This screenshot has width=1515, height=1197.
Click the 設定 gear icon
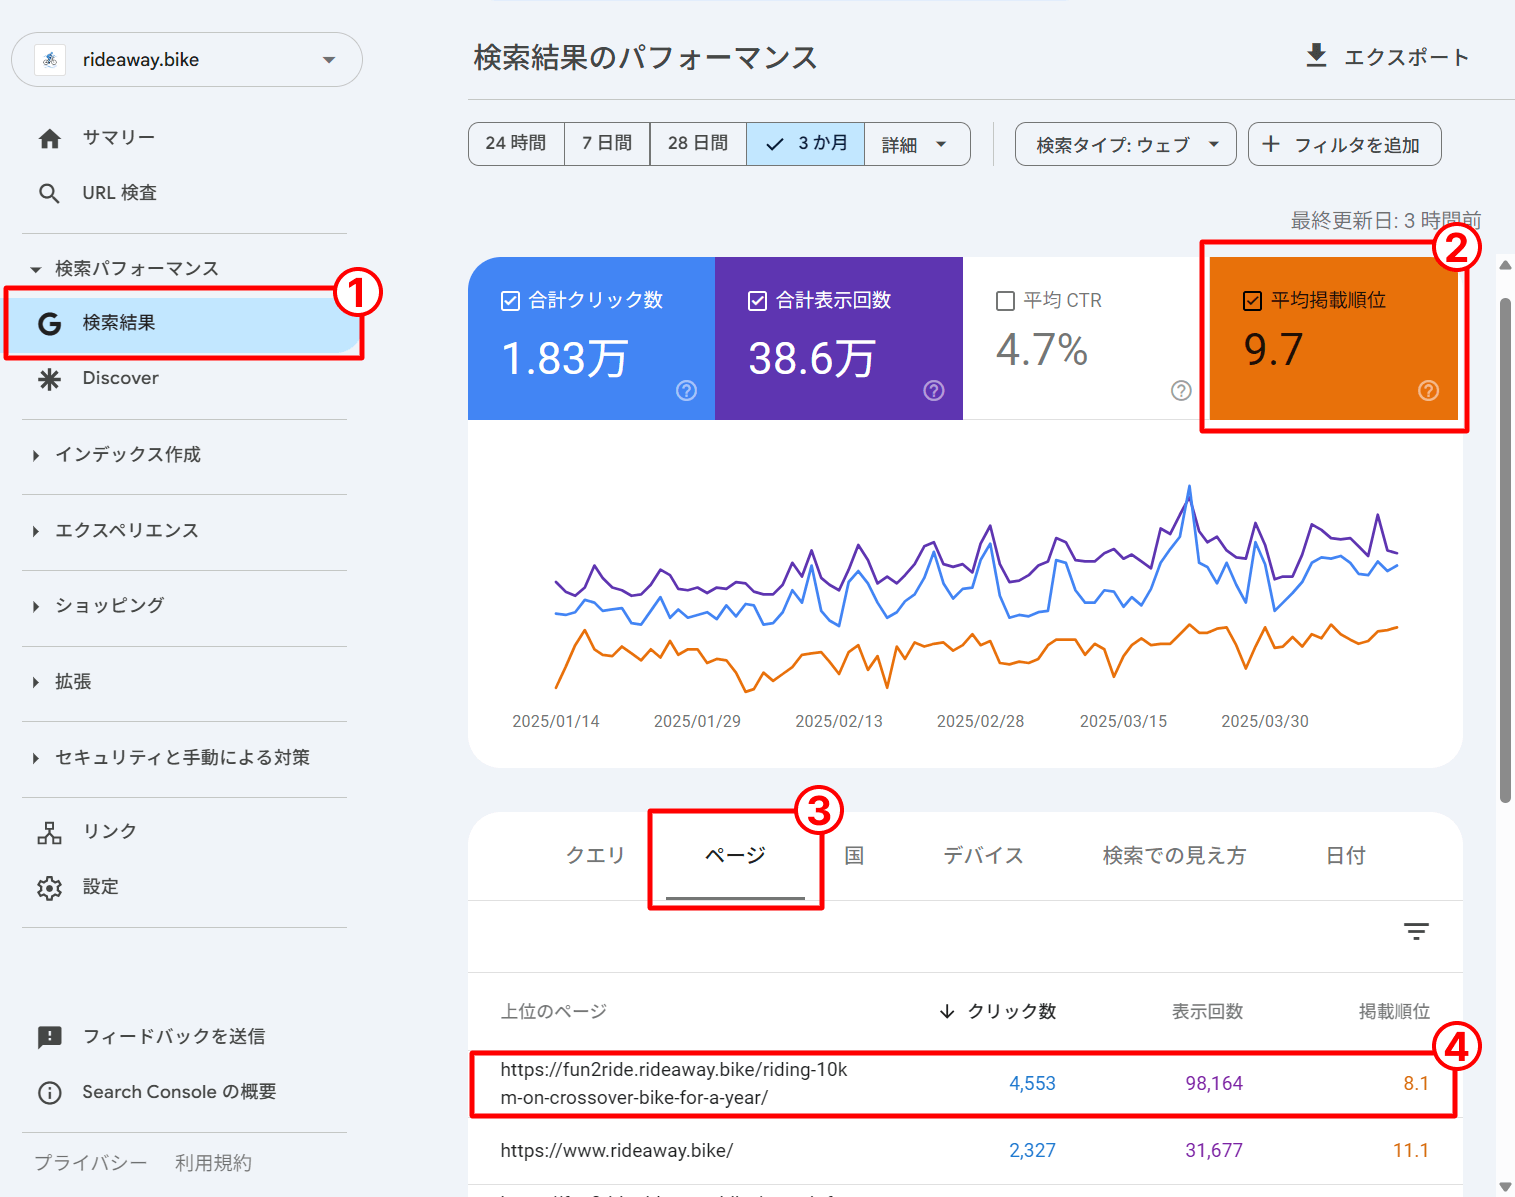(49, 887)
